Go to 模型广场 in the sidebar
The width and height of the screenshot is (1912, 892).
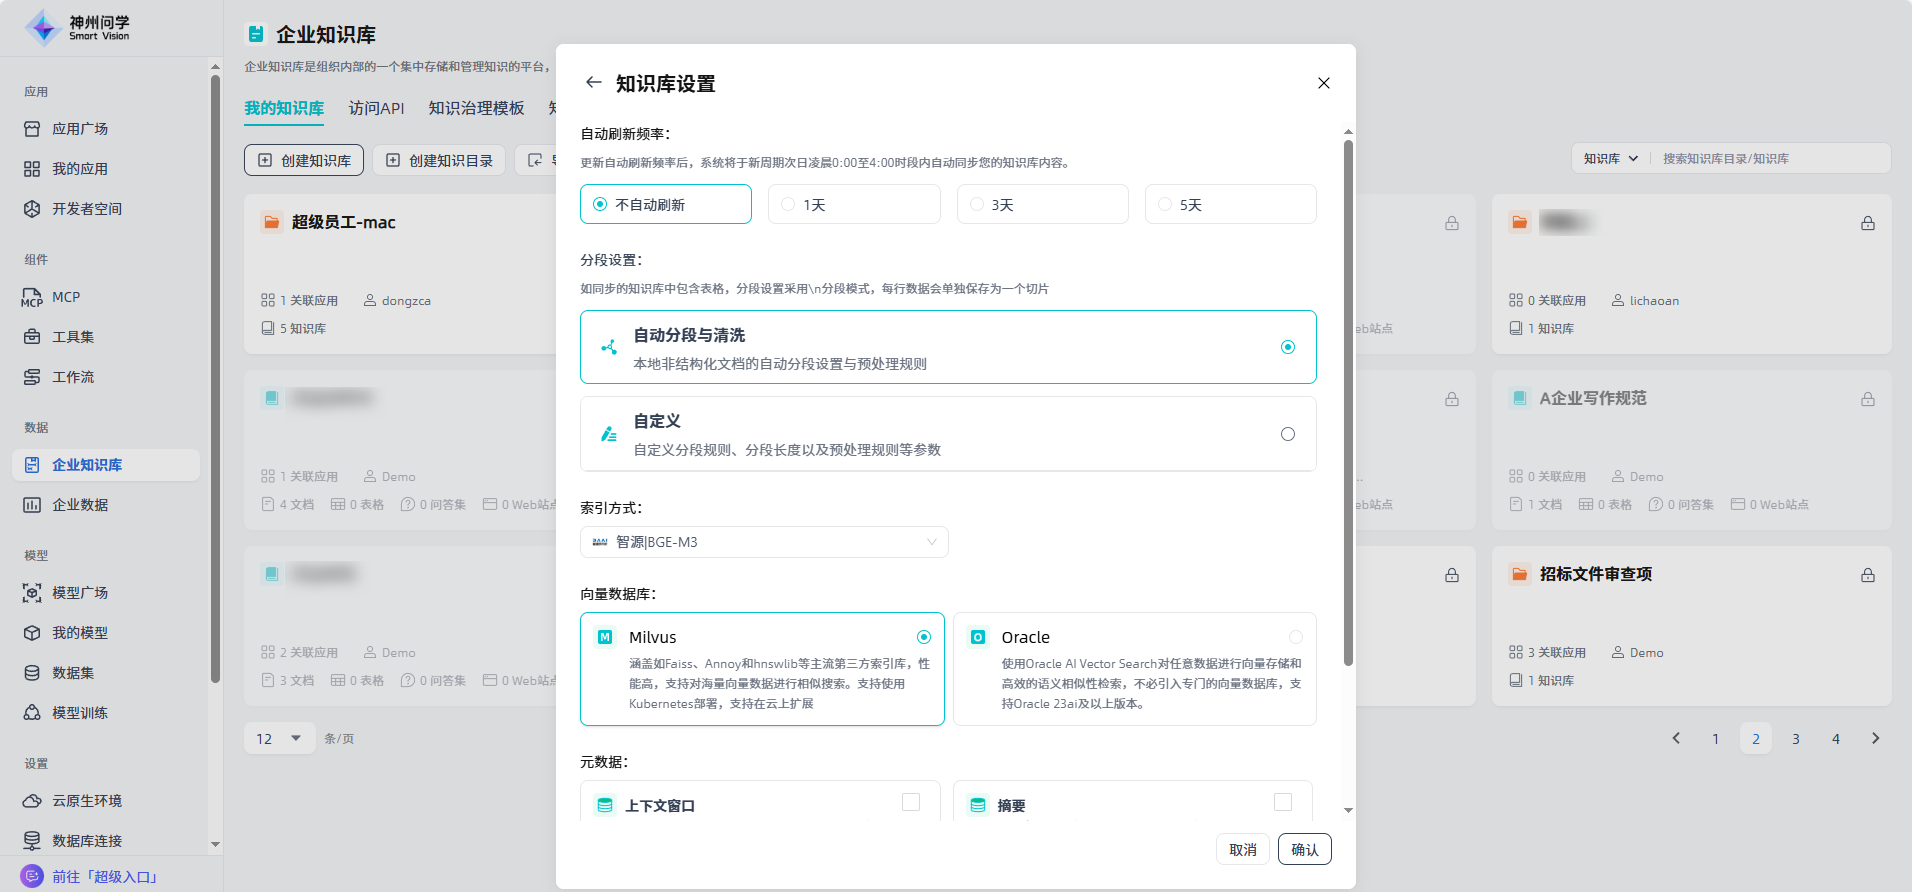(x=79, y=593)
